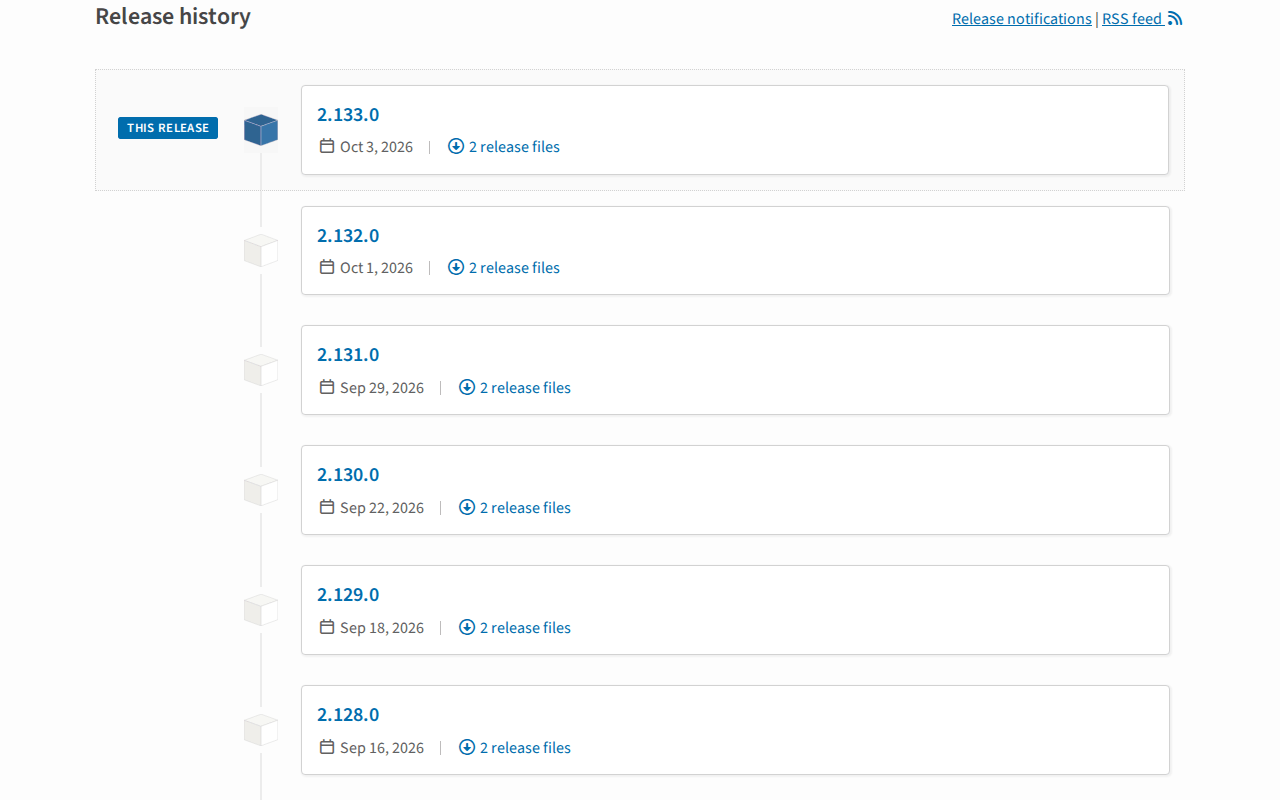Image resolution: width=1280 pixels, height=800 pixels.
Task: Click the white cube icon for 2.128.0
Action: pyautogui.click(x=261, y=729)
